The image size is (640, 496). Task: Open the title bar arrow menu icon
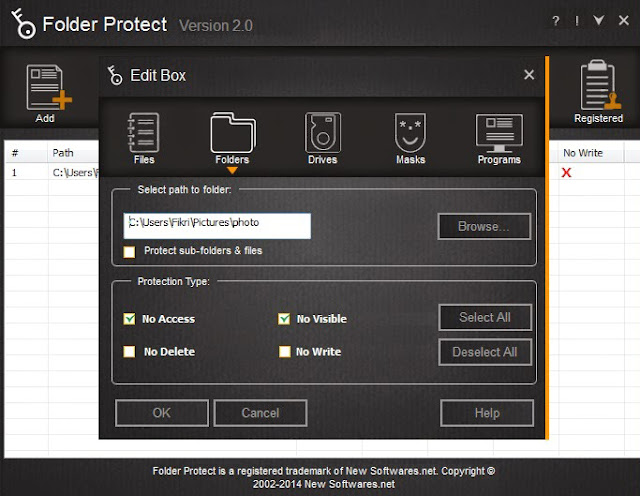point(599,20)
